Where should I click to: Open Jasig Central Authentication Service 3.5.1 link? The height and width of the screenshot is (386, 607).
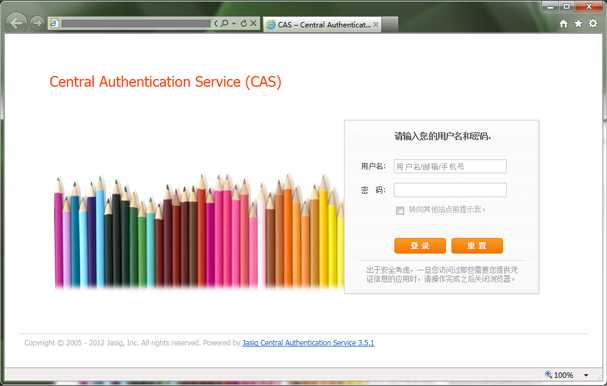click(x=308, y=343)
